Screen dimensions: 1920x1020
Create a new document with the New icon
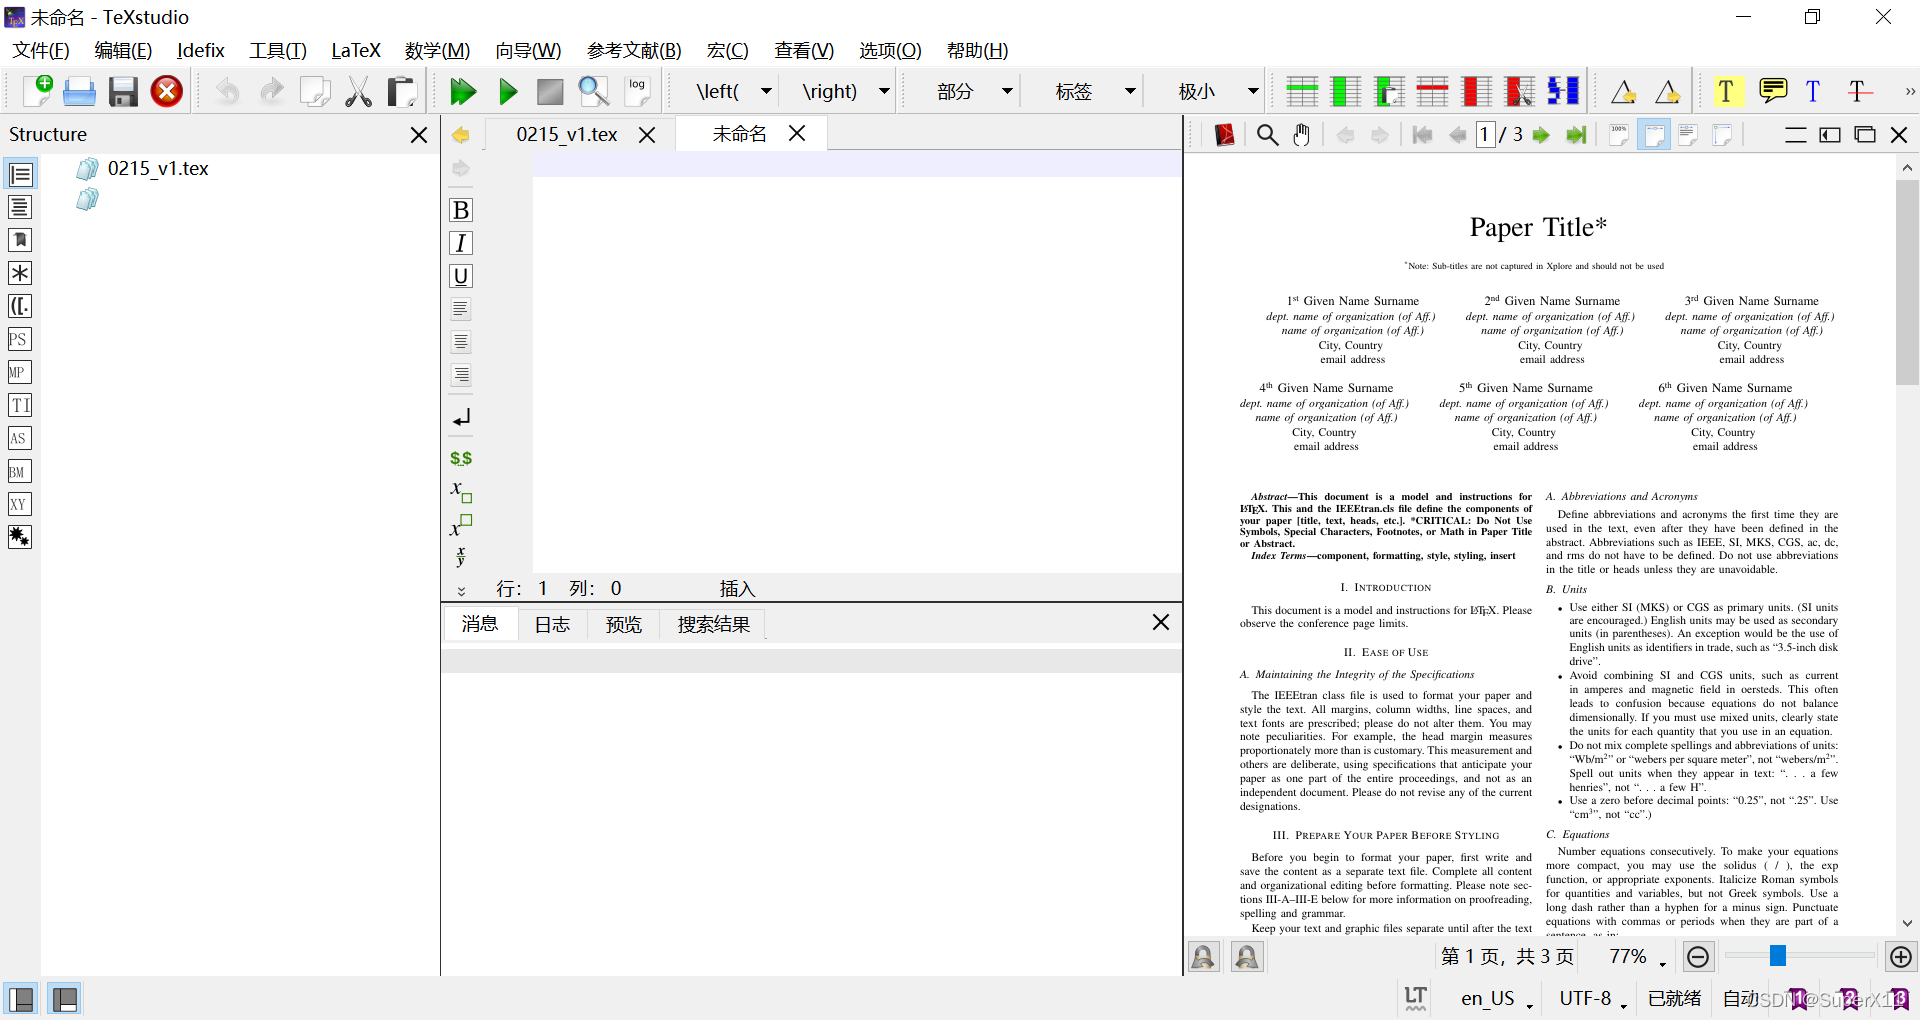(38, 91)
